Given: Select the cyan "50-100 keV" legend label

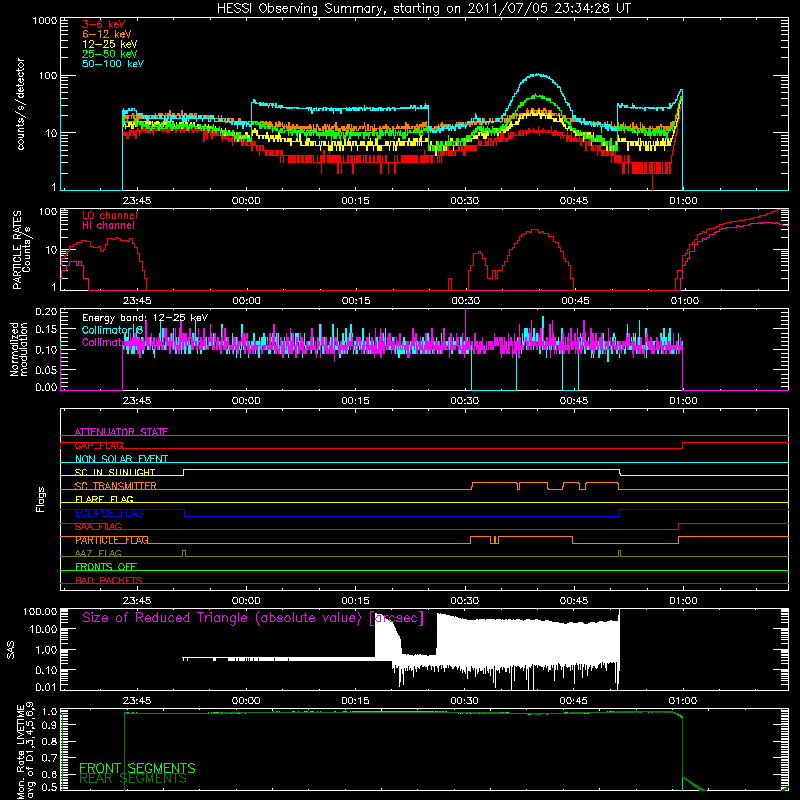Looking at the screenshot, I should pos(112,64).
